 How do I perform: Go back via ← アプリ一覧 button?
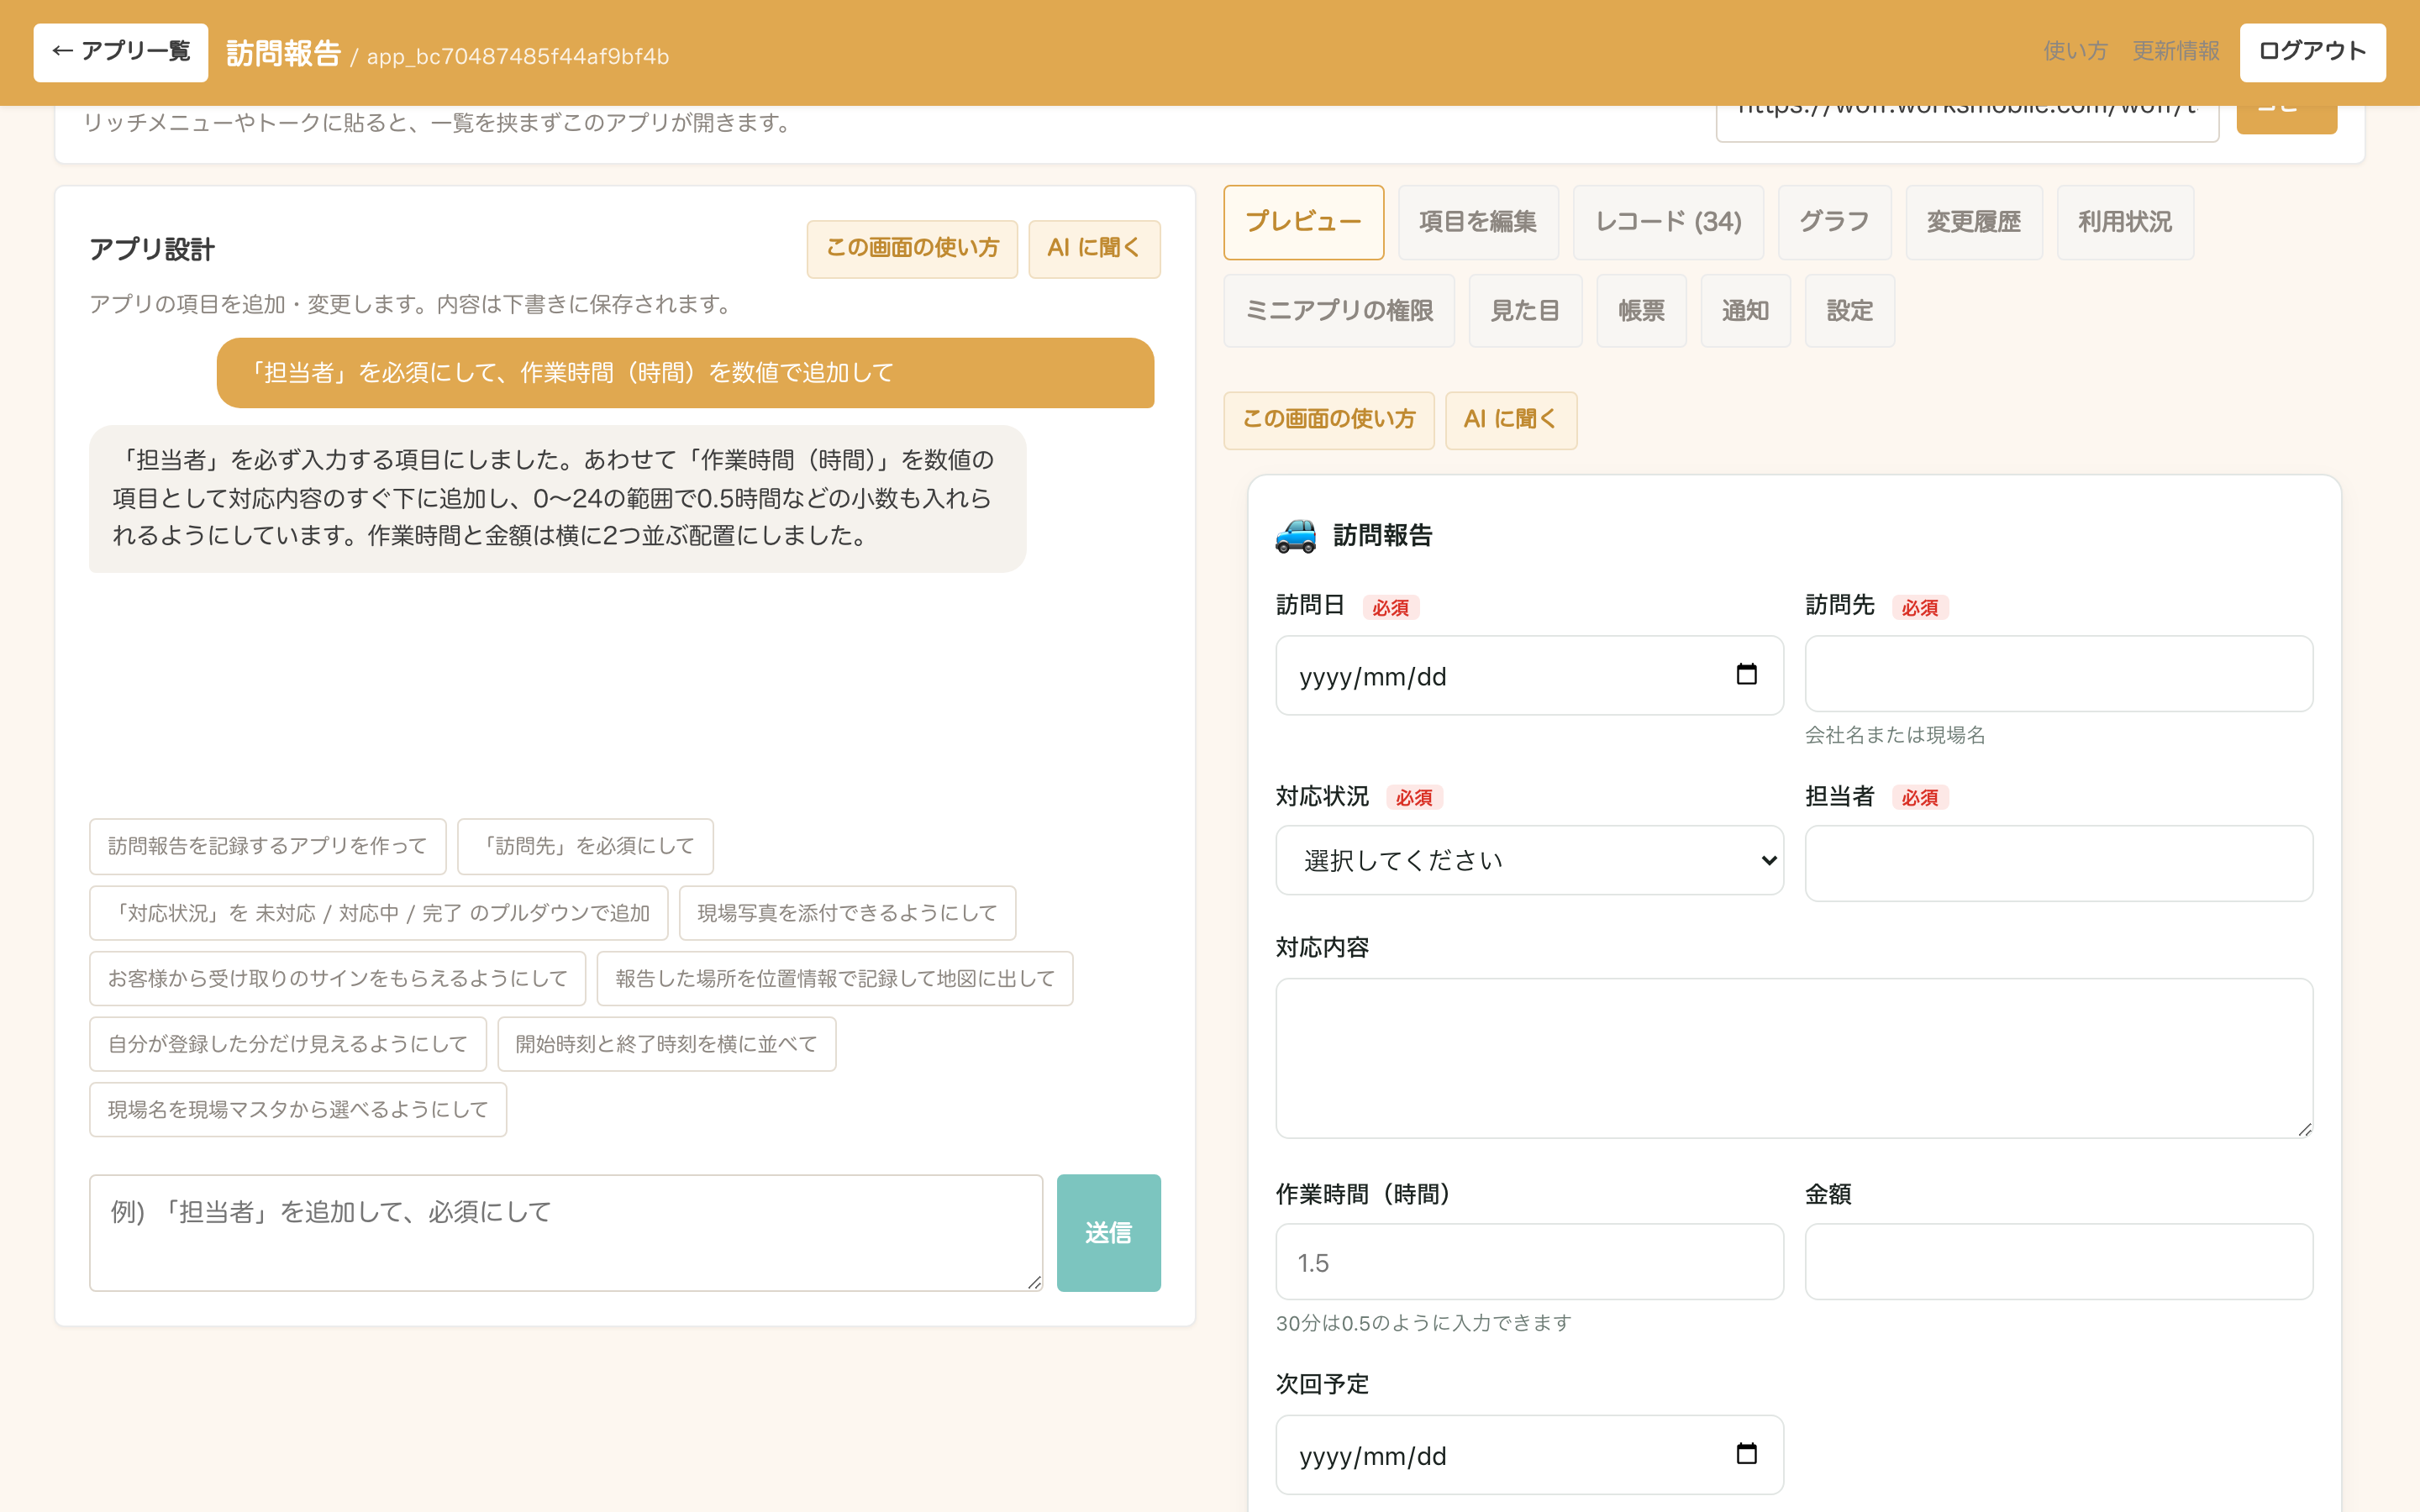tap(121, 52)
